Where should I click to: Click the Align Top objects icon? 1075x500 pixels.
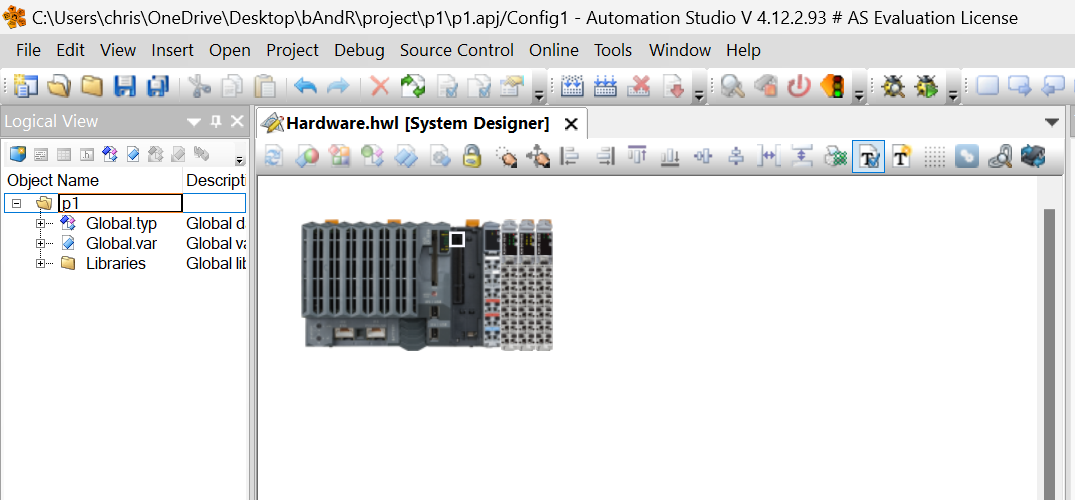coord(638,156)
